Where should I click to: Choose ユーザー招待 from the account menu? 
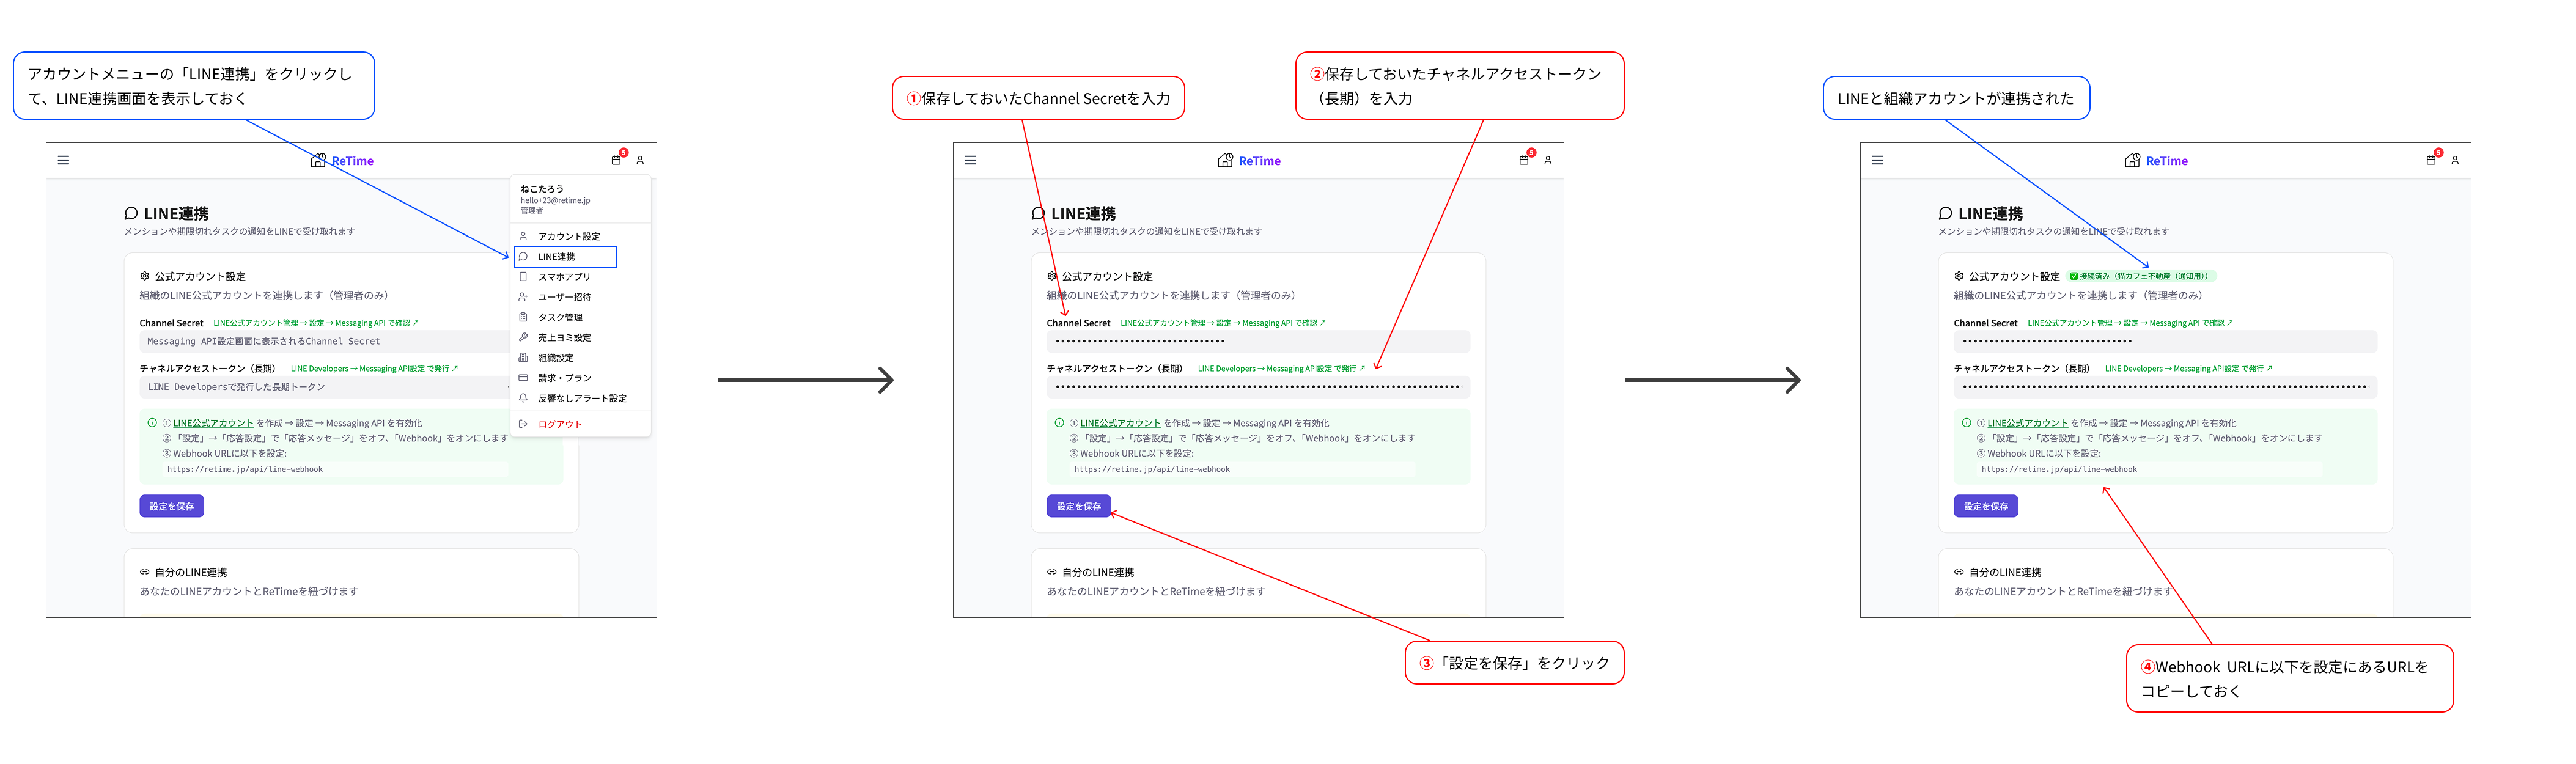[x=581, y=297]
